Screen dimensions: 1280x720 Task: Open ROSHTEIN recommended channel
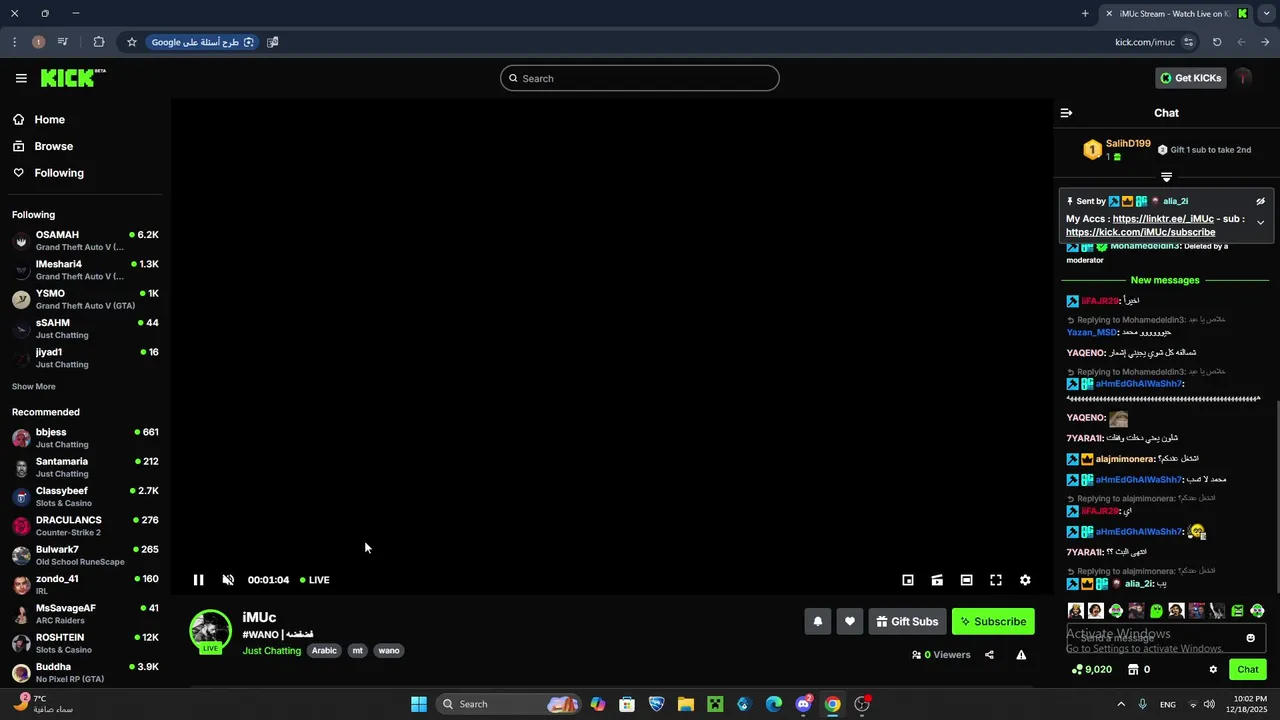(x=85, y=643)
